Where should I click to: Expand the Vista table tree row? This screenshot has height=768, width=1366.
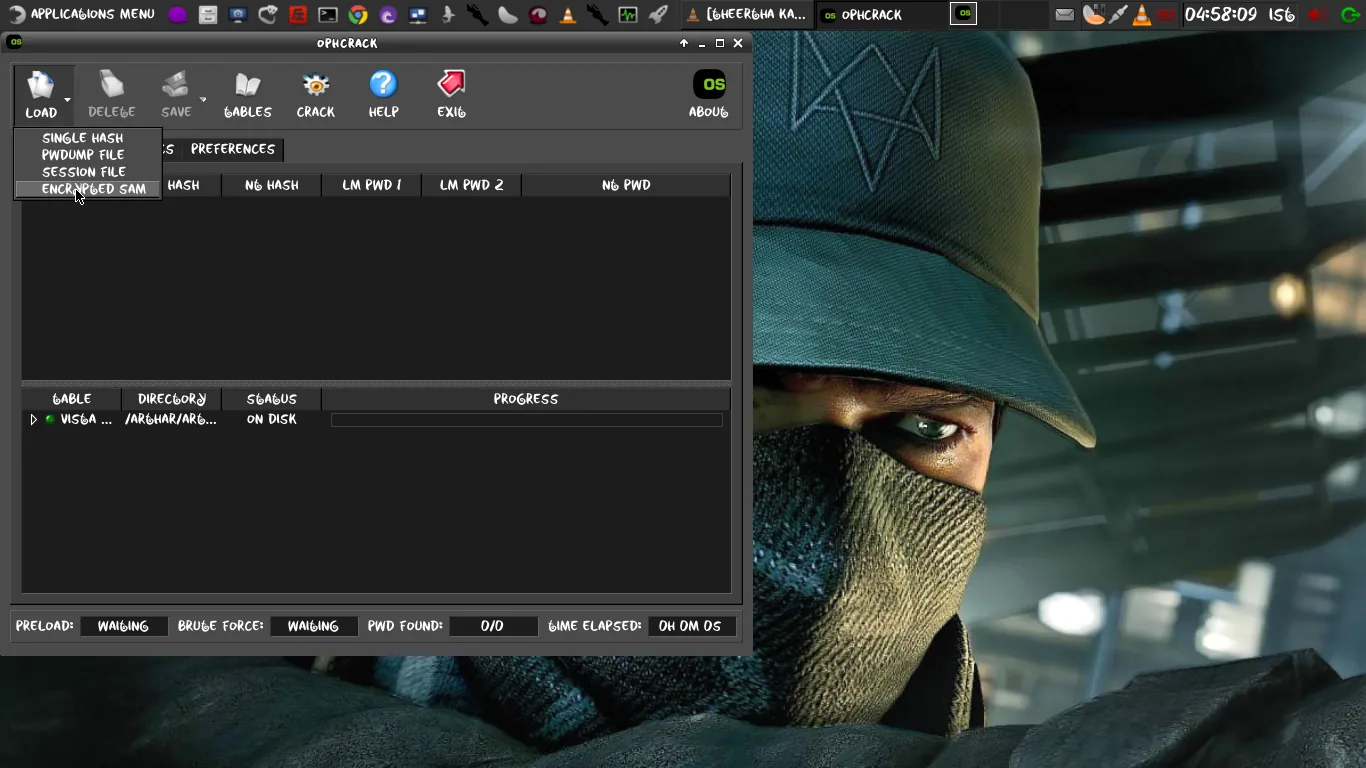[x=33, y=420]
